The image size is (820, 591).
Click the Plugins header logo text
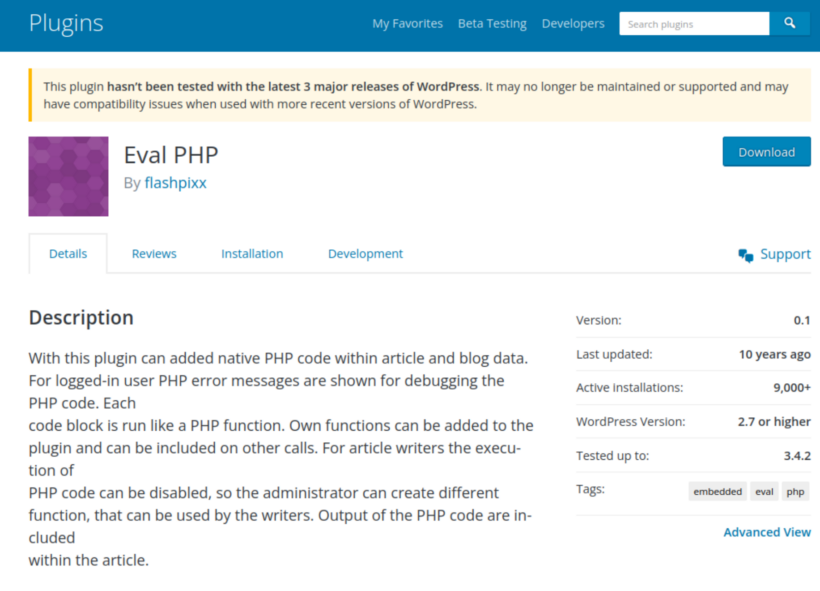click(x=66, y=22)
